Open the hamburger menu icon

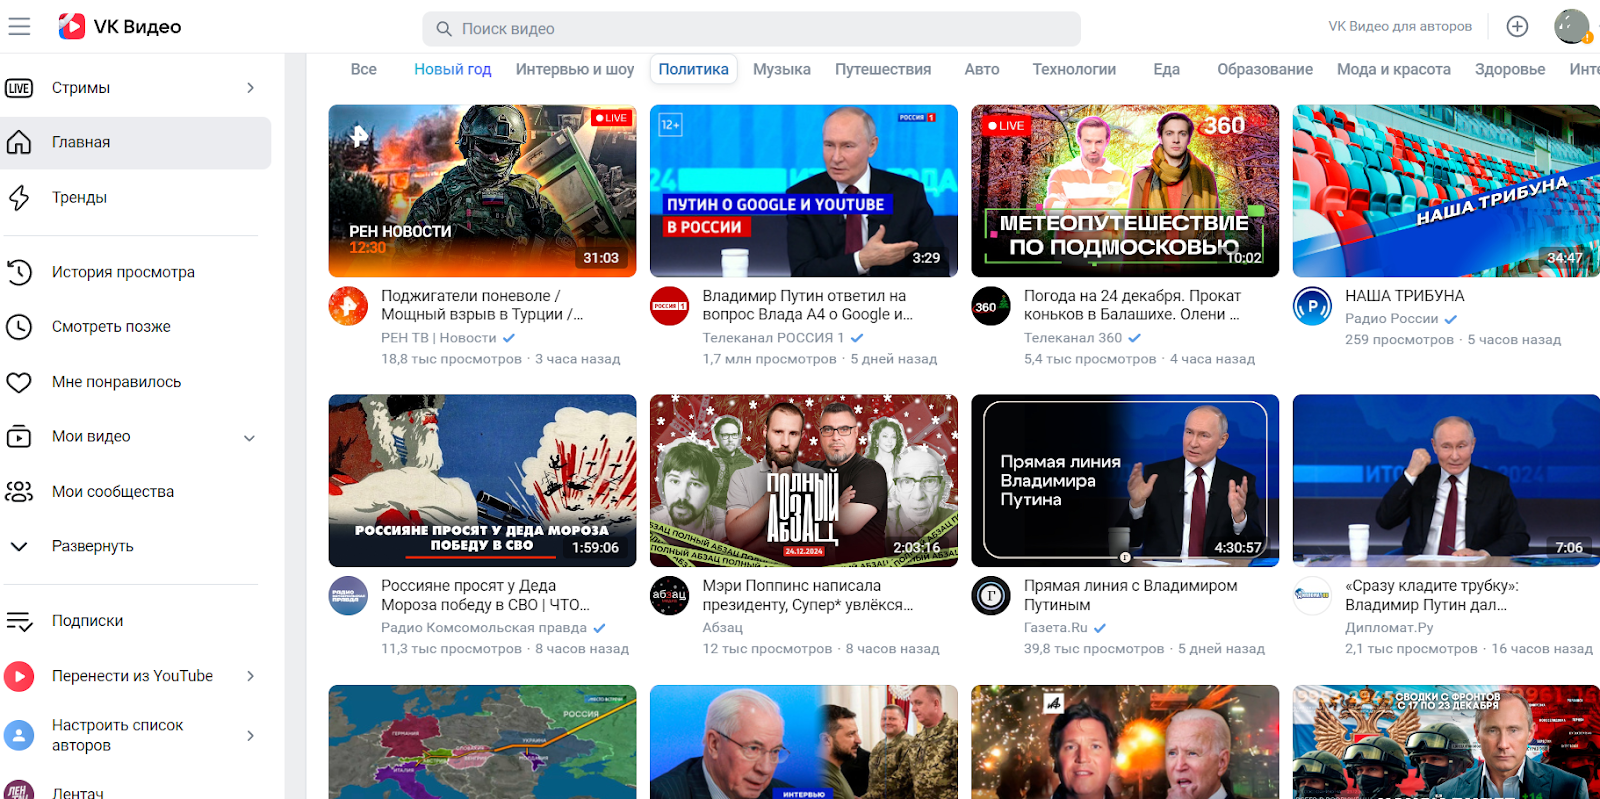coord(19,27)
